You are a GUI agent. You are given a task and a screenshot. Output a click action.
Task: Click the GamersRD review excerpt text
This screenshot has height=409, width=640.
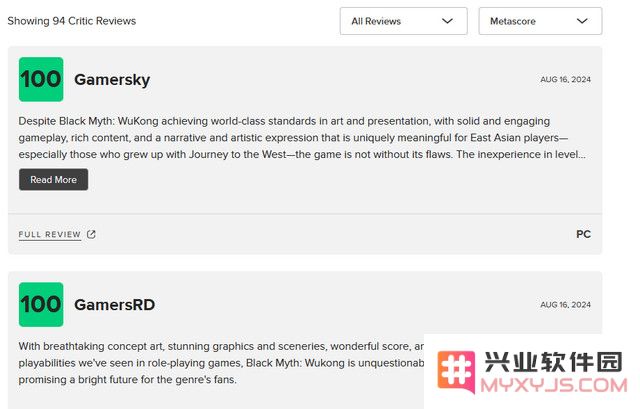tap(221, 363)
